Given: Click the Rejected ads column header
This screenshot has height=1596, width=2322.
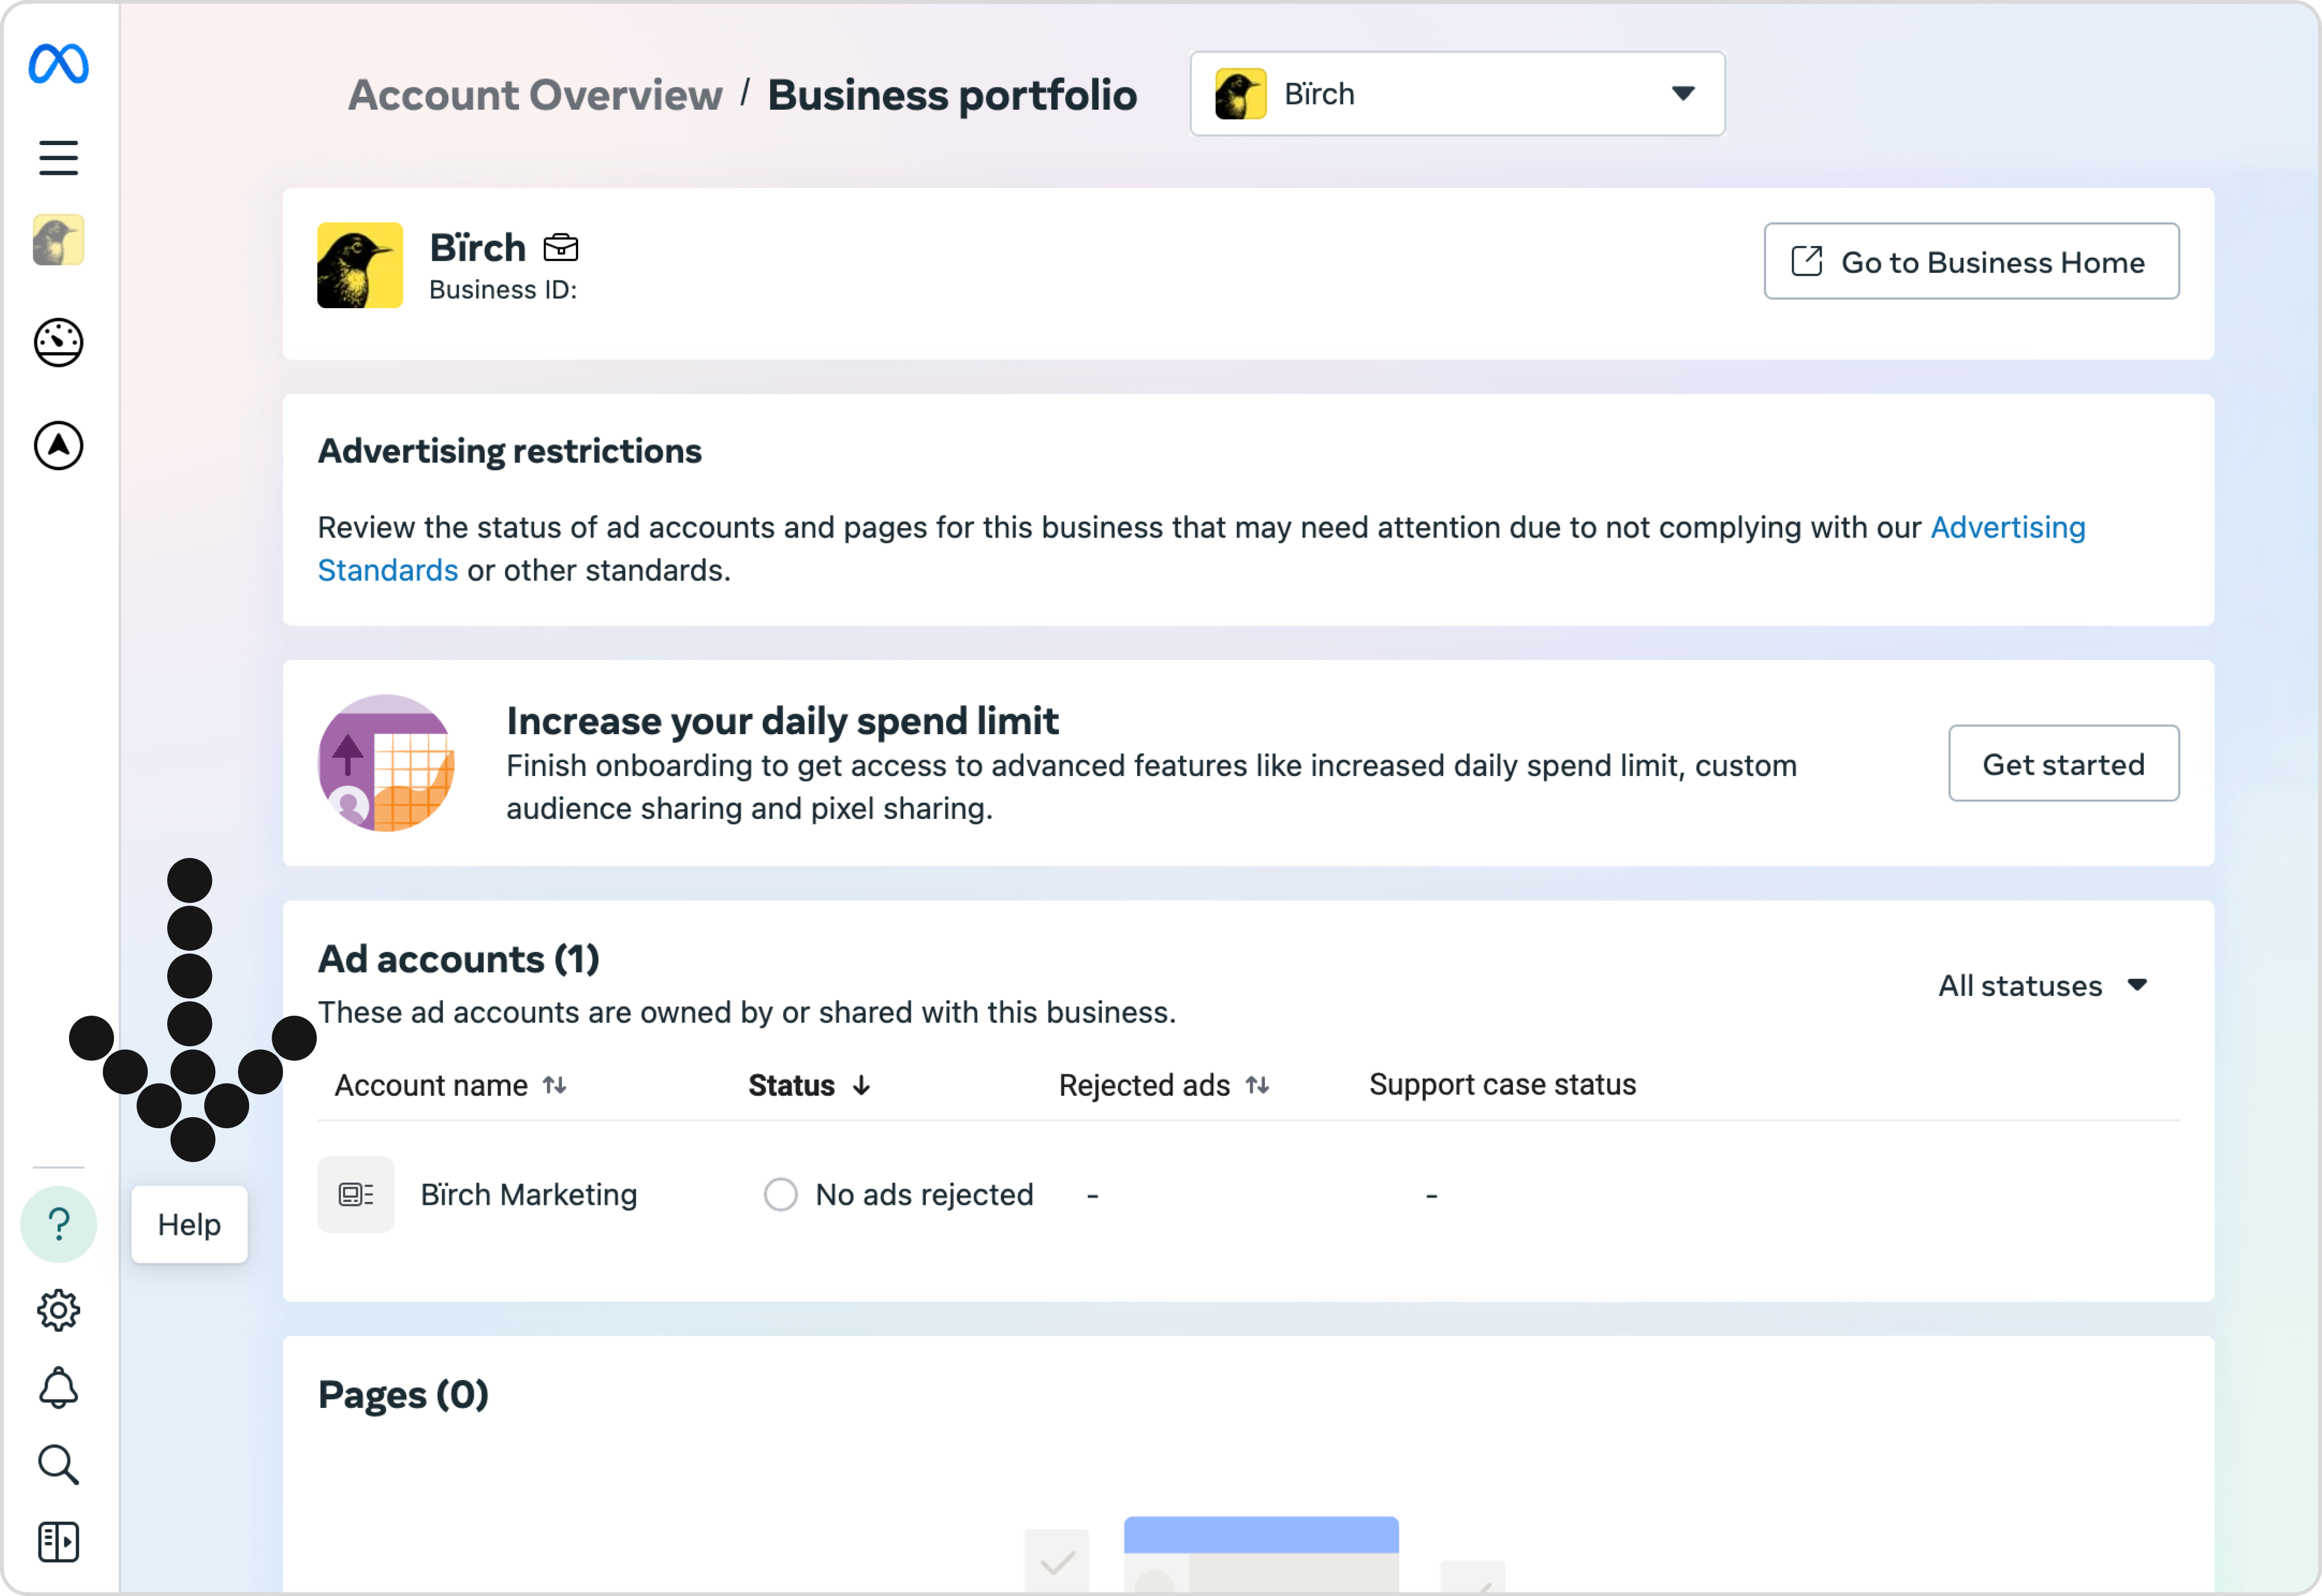Looking at the screenshot, I should (1145, 1085).
